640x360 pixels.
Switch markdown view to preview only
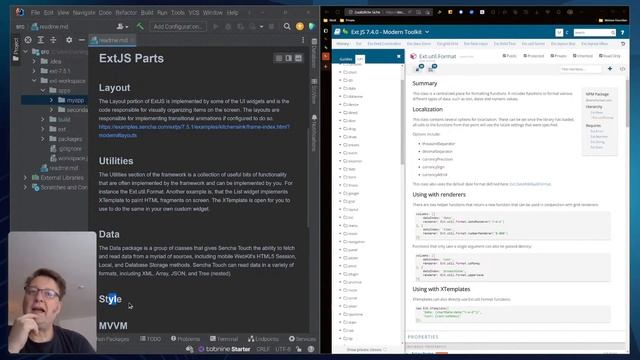(x=298, y=58)
